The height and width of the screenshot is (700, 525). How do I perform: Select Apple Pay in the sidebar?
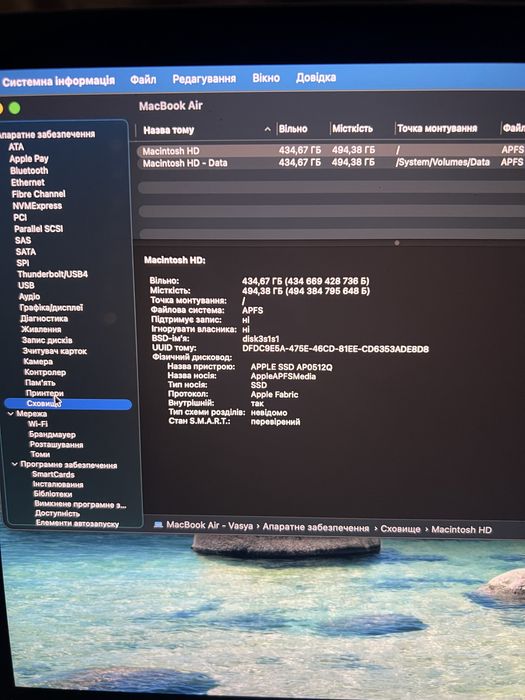coord(29,158)
